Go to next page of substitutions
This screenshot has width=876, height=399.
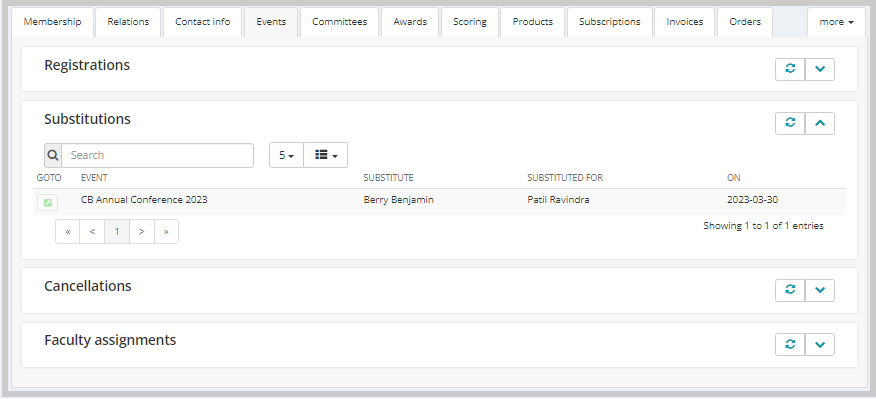click(x=142, y=231)
